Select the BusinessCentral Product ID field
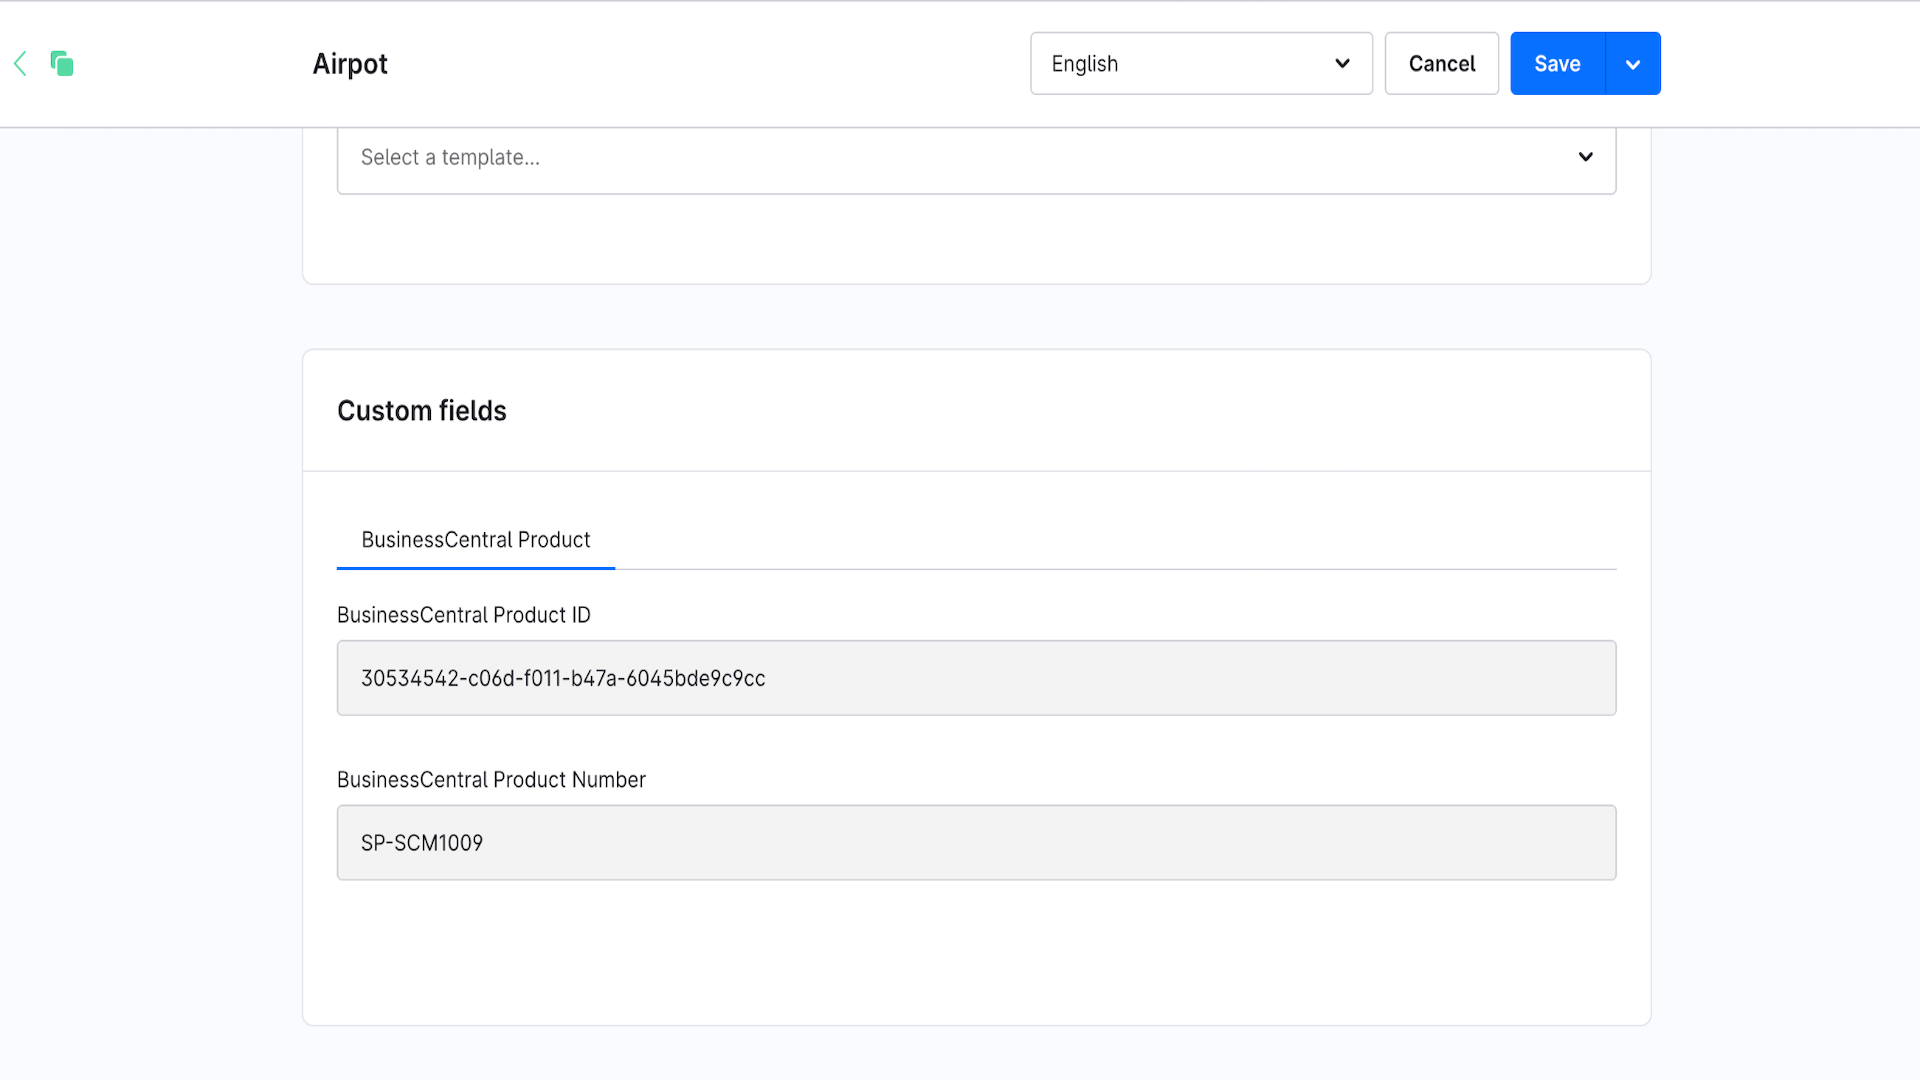Image resolution: width=1920 pixels, height=1080 pixels. pos(976,678)
